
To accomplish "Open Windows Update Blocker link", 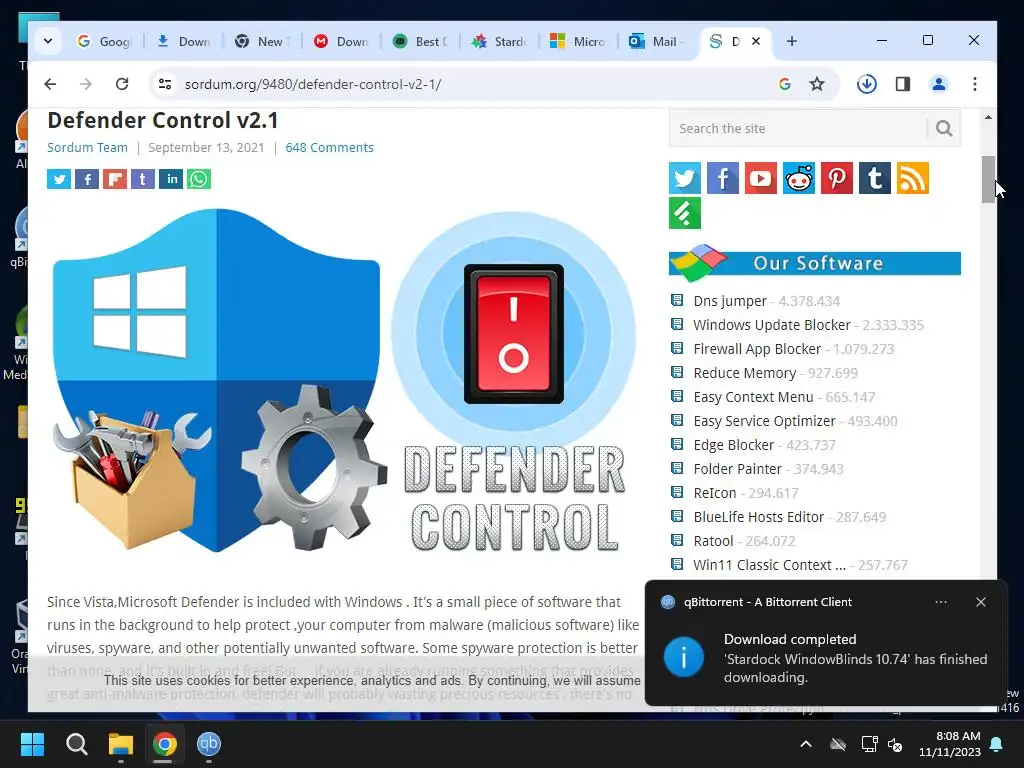I will click(x=772, y=325).
